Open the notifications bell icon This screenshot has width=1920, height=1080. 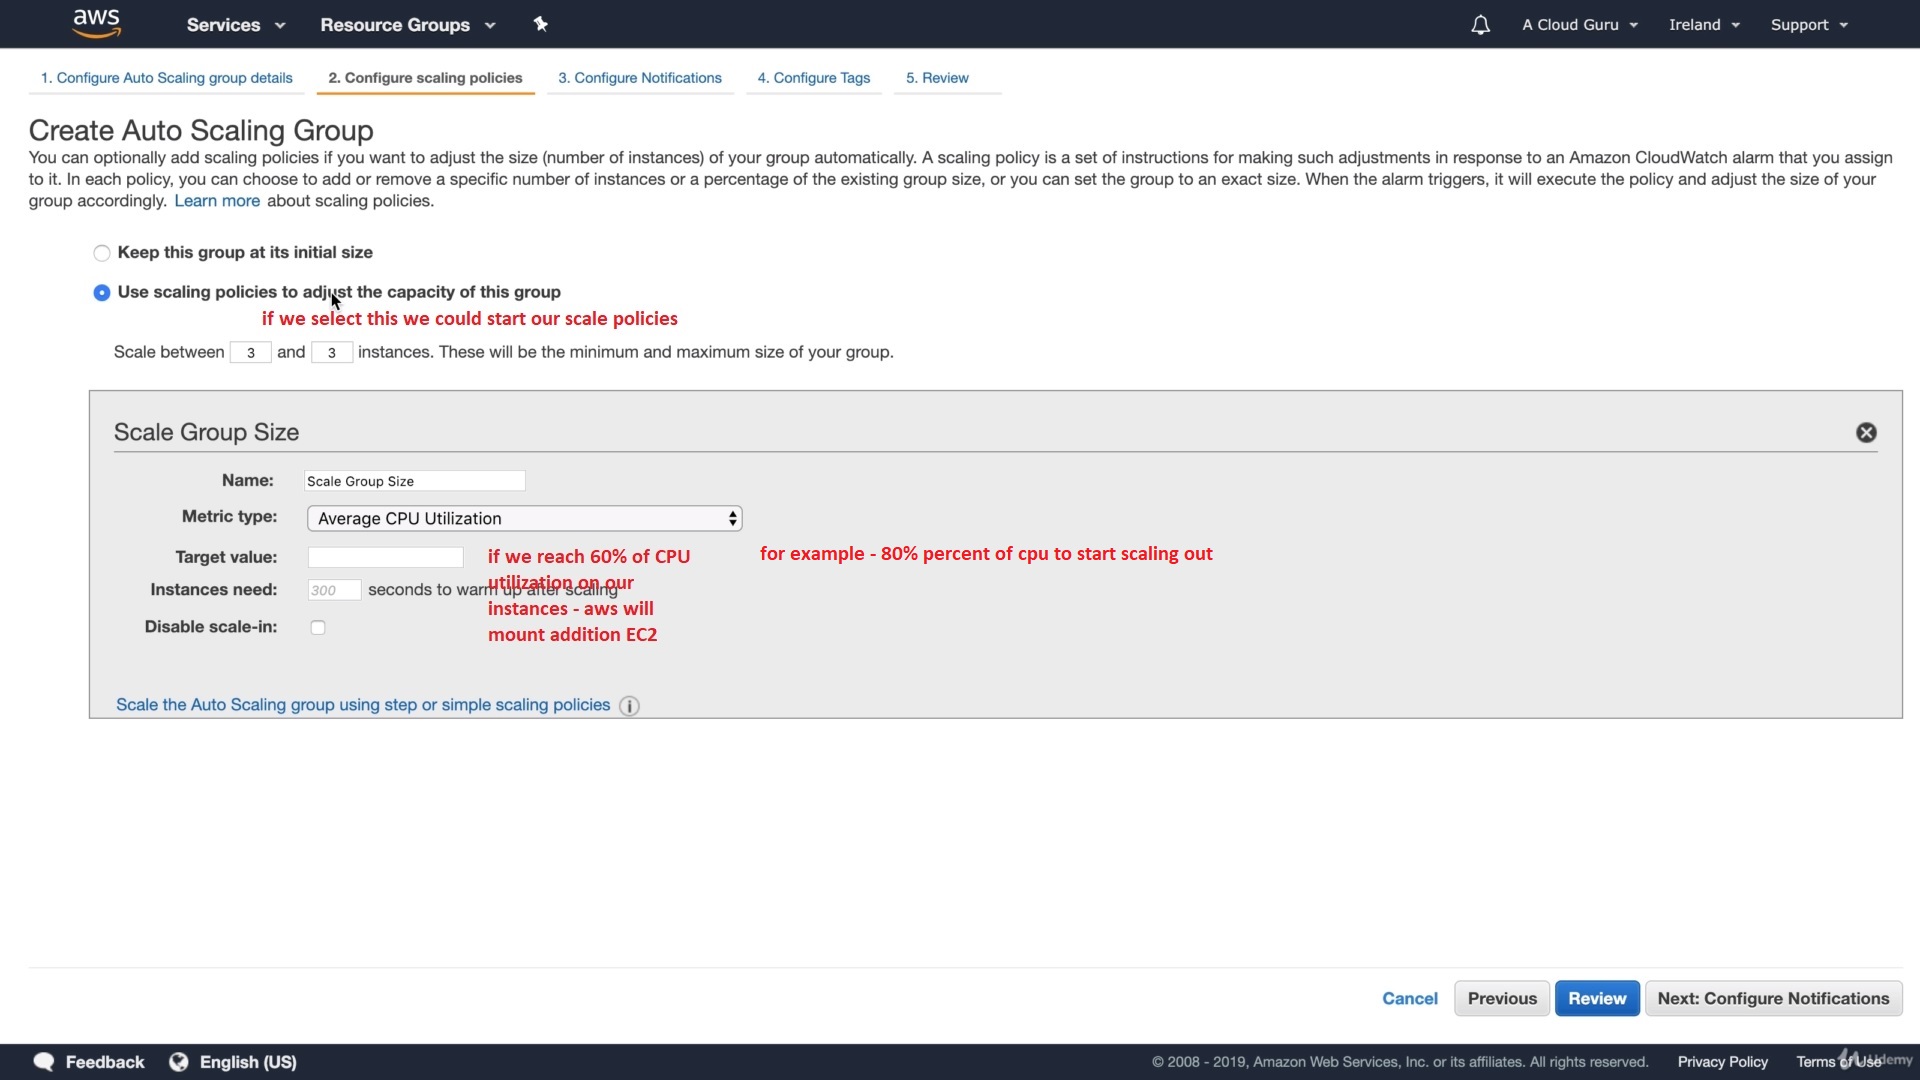pos(1480,25)
